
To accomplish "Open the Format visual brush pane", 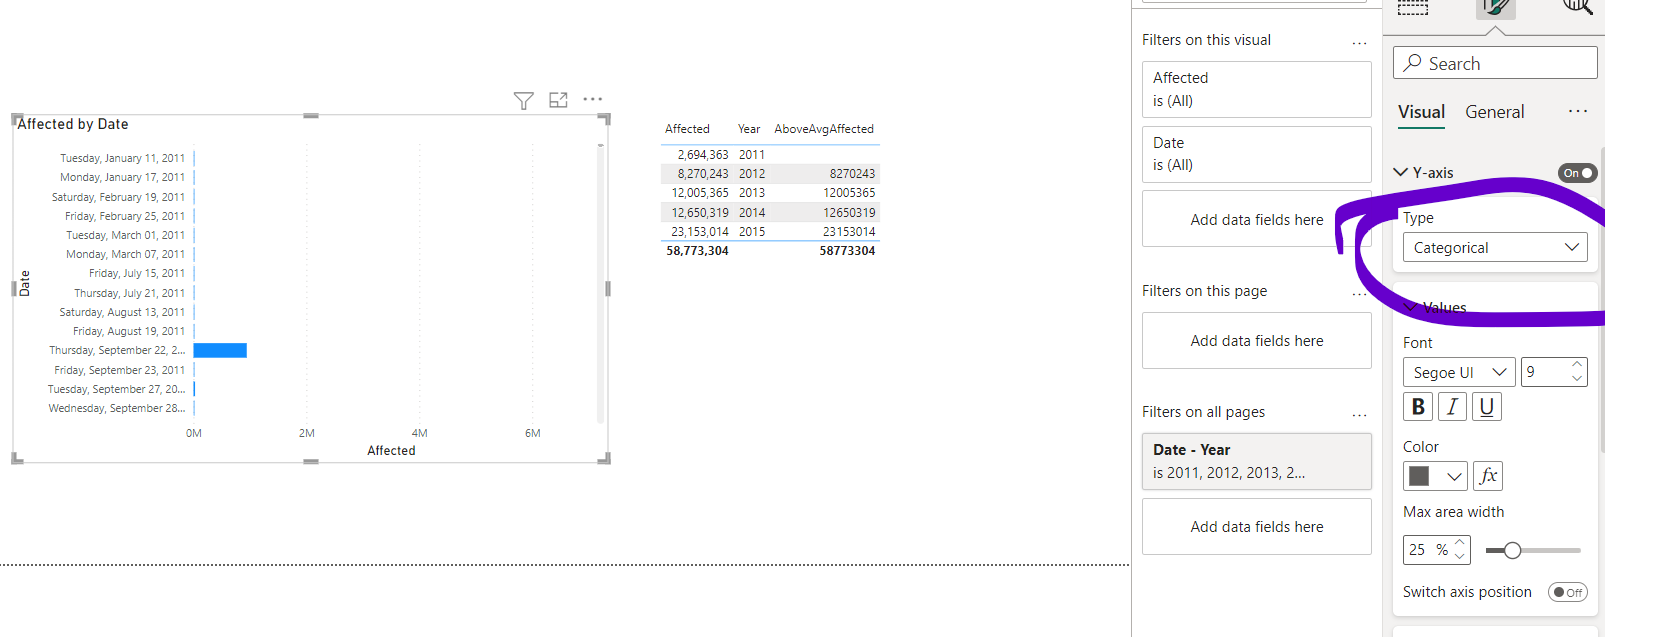I will (1496, 8).
